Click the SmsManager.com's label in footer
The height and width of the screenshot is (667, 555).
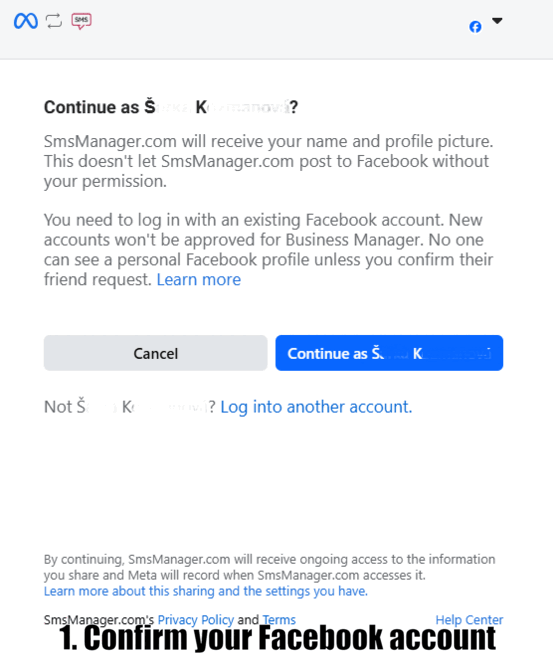99,621
